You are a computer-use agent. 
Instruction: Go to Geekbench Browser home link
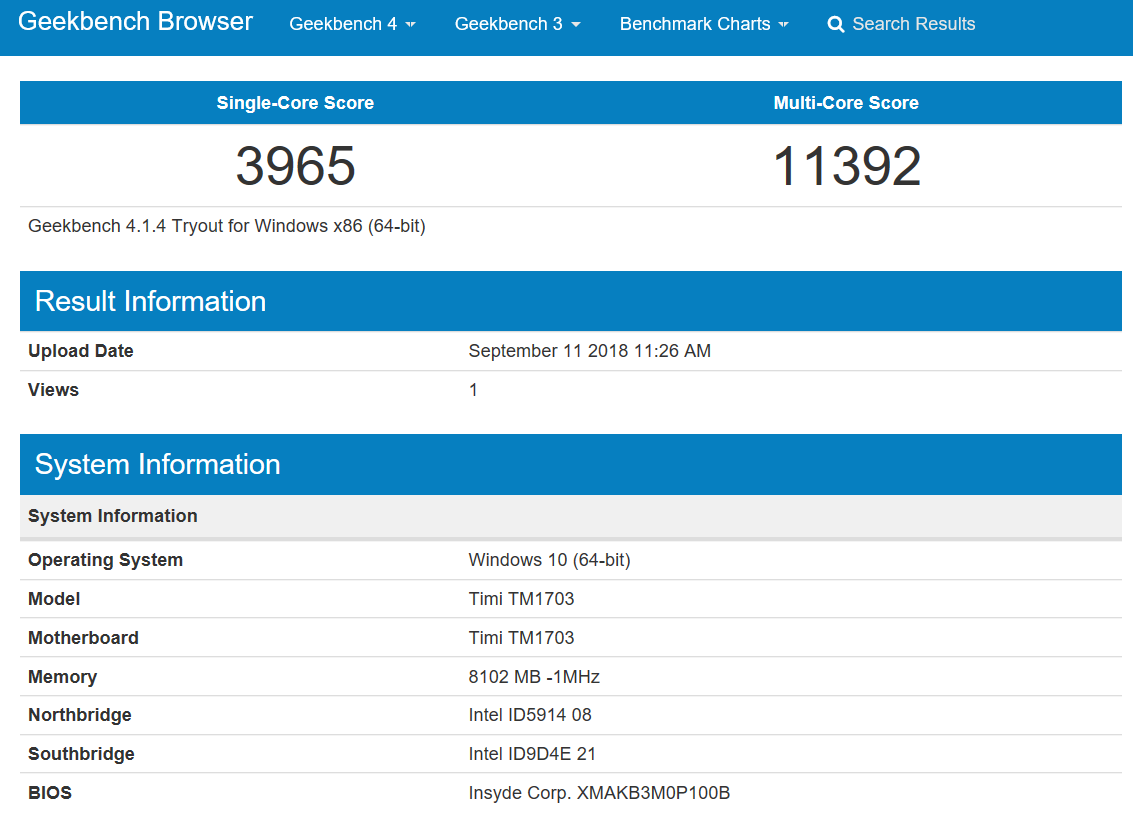pos(136,22)
